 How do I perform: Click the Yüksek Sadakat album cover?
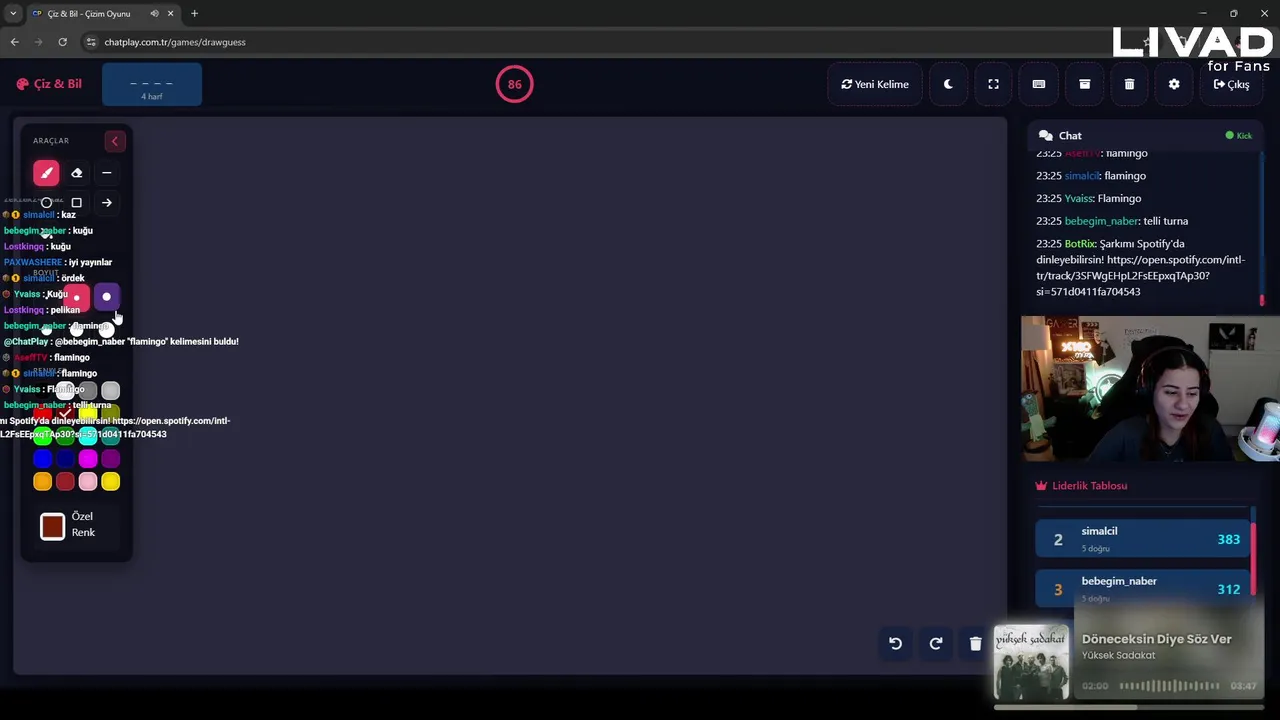pyautogui.click(x=1031, y=662)
